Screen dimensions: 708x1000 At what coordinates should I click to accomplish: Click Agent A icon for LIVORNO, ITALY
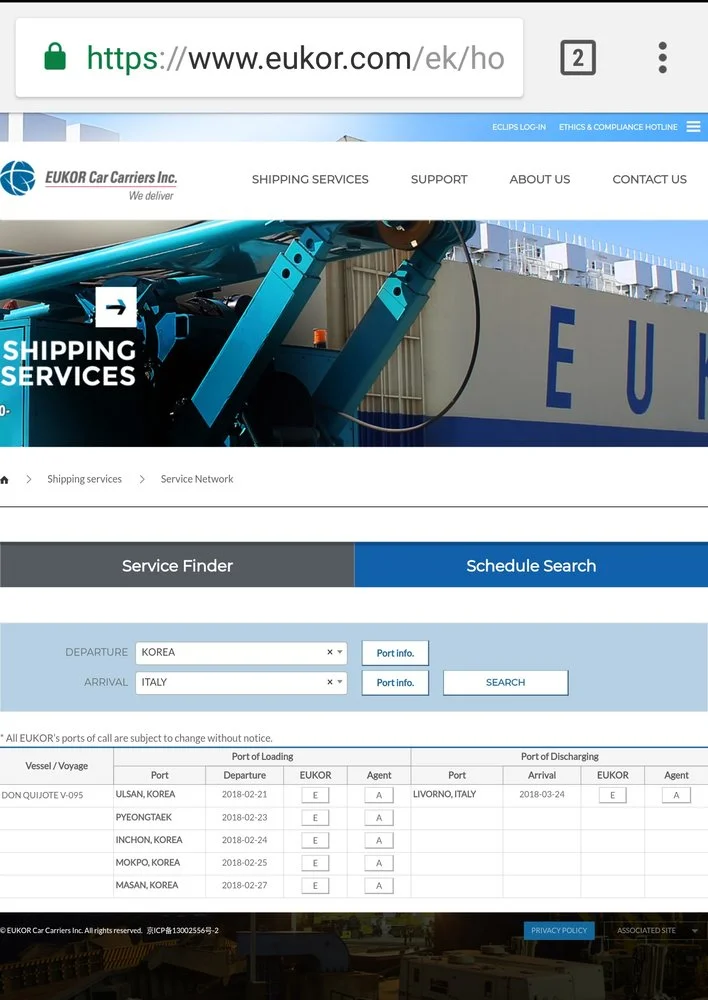[x=676, y=795]
